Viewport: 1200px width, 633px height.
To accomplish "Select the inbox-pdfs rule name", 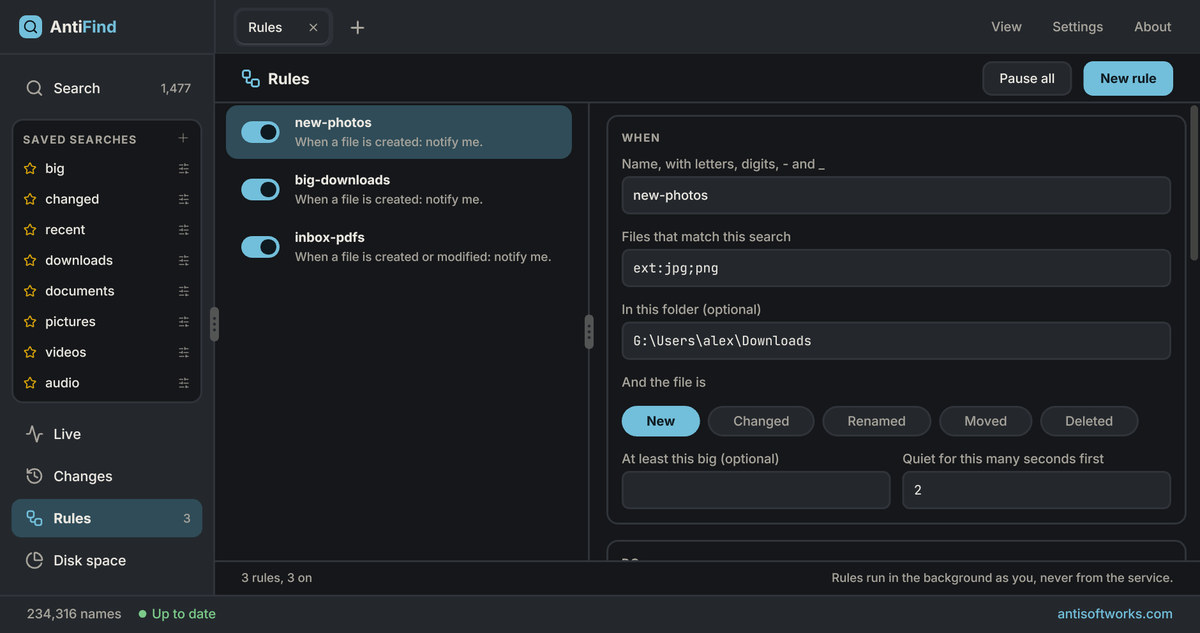I will click(x=329, y=237).
